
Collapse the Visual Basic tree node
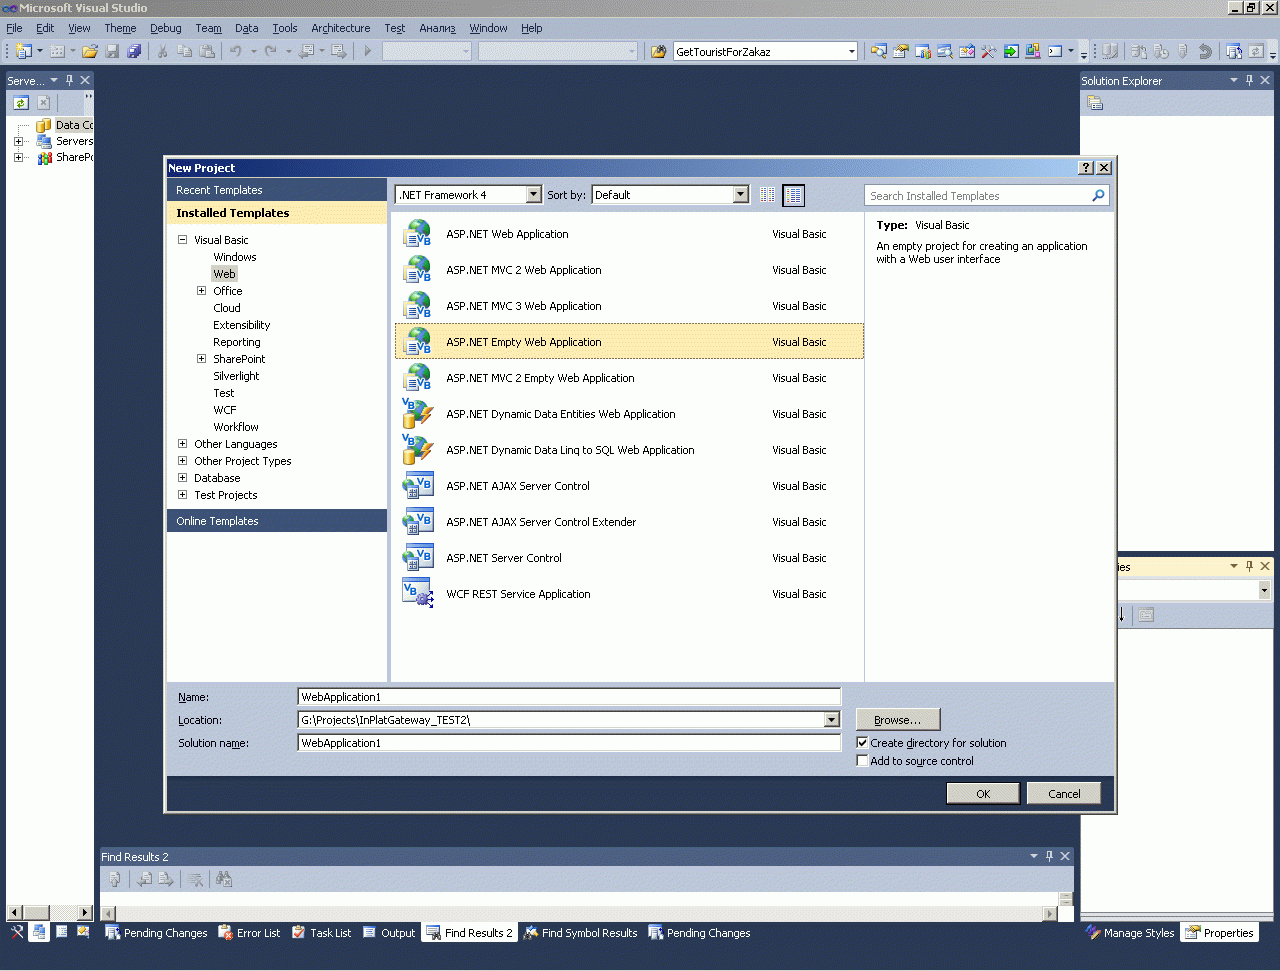183,240
